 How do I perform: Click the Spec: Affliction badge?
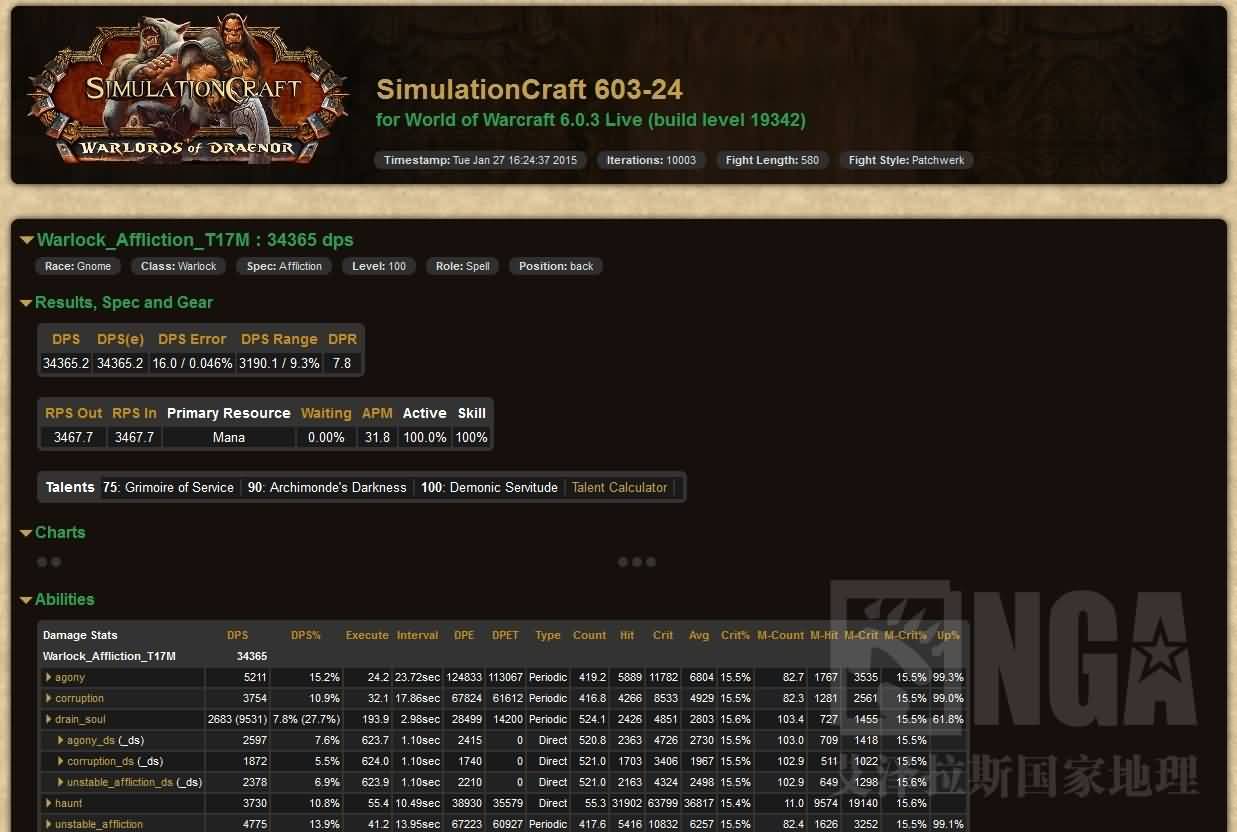[284, 266]
